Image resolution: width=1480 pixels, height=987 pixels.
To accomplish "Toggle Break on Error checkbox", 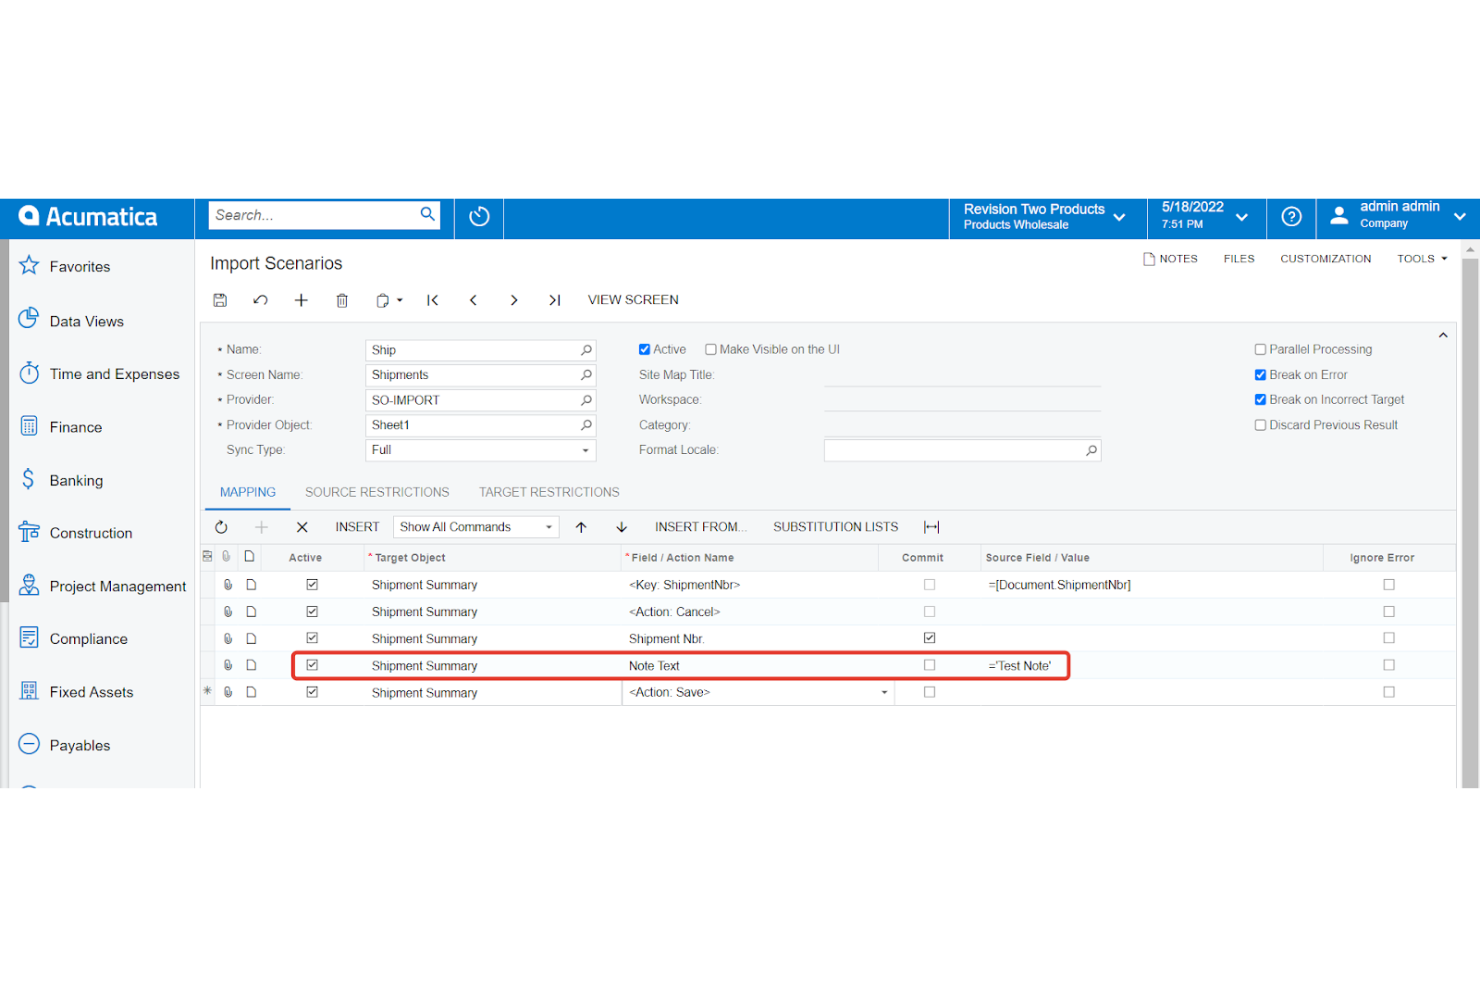I will coord(1260,375).
